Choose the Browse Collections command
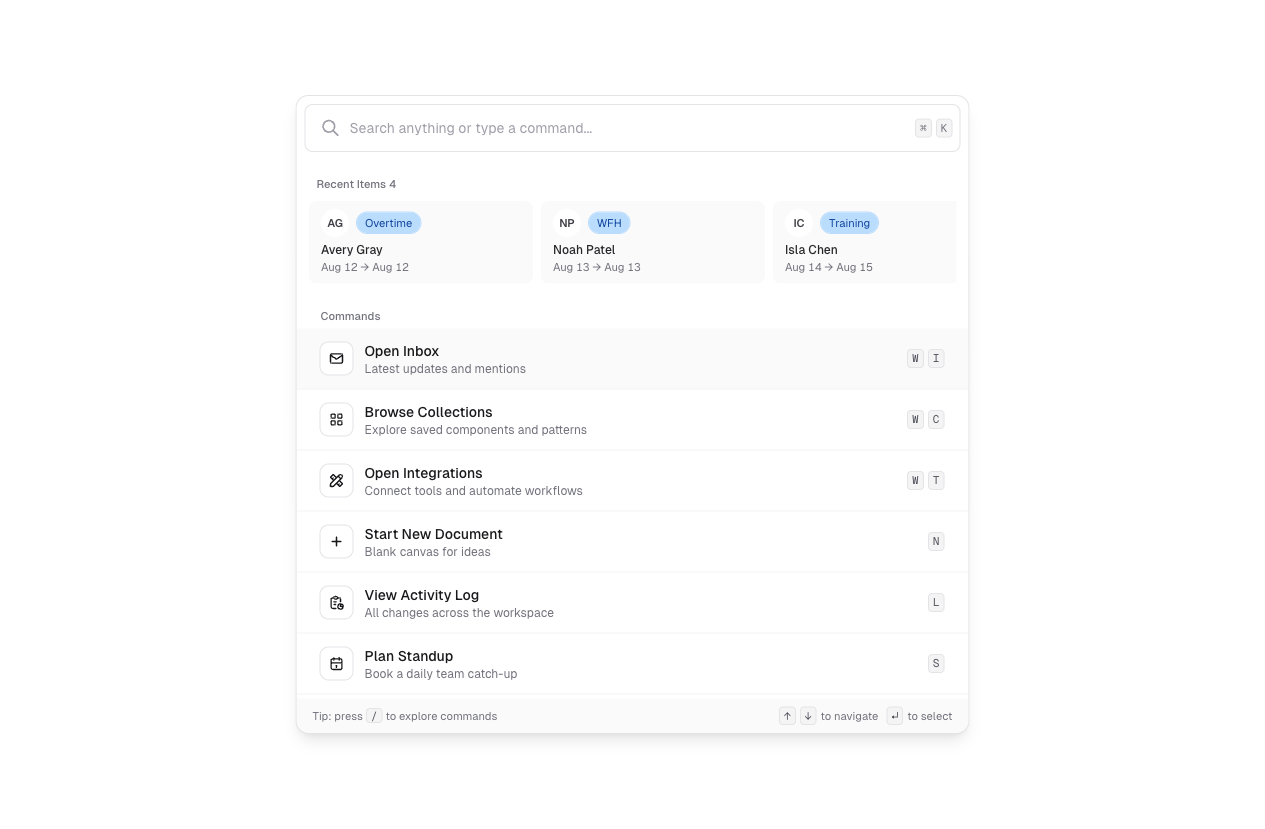 [x=632, y=420]
